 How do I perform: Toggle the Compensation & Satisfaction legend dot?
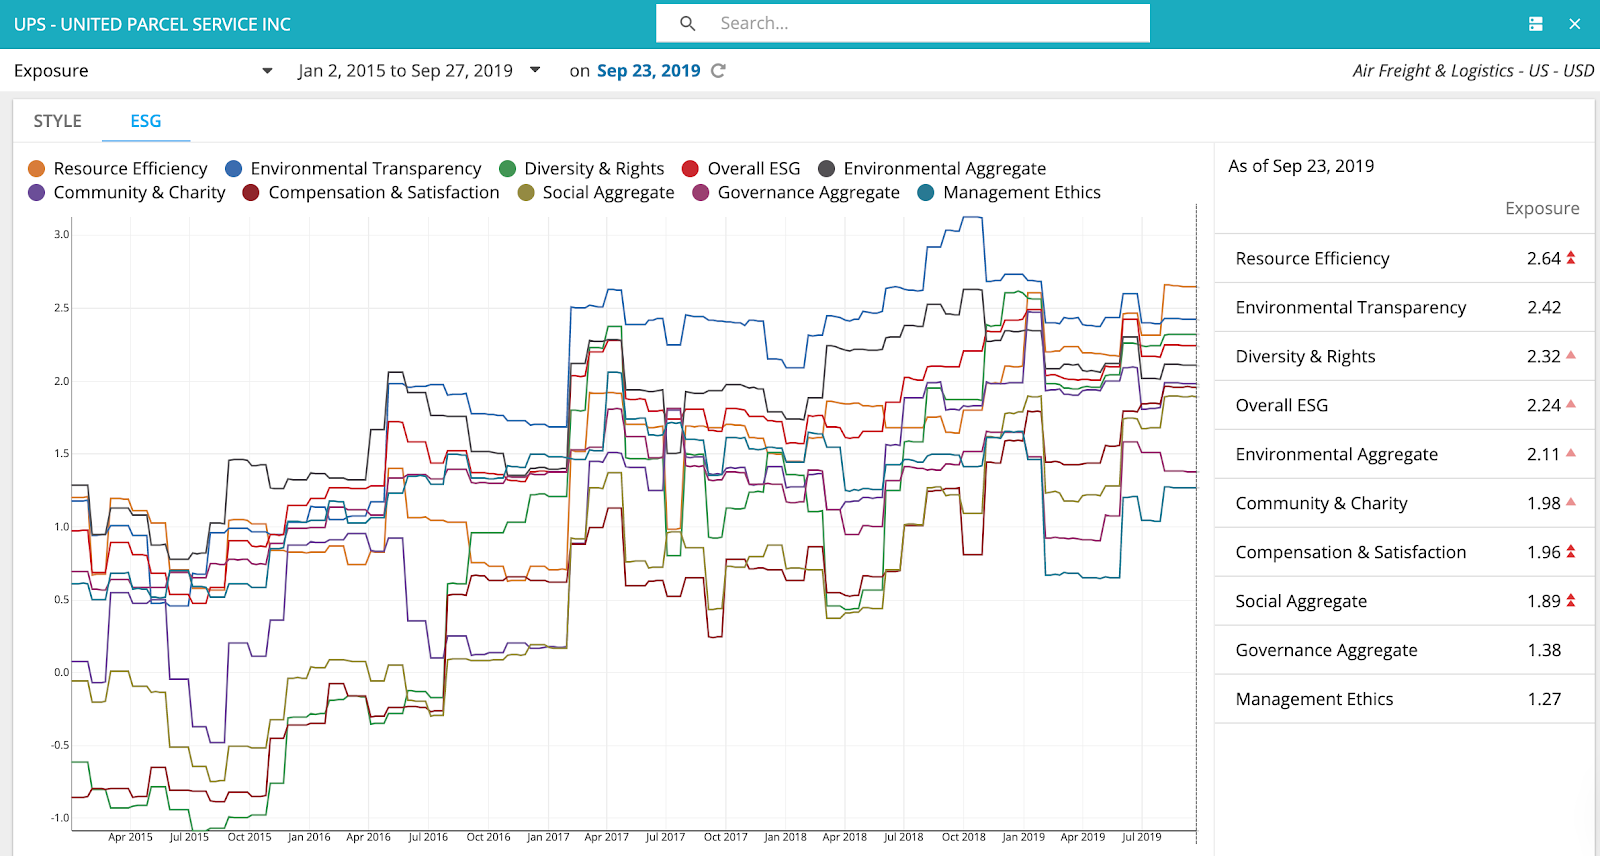click(252, 192)
